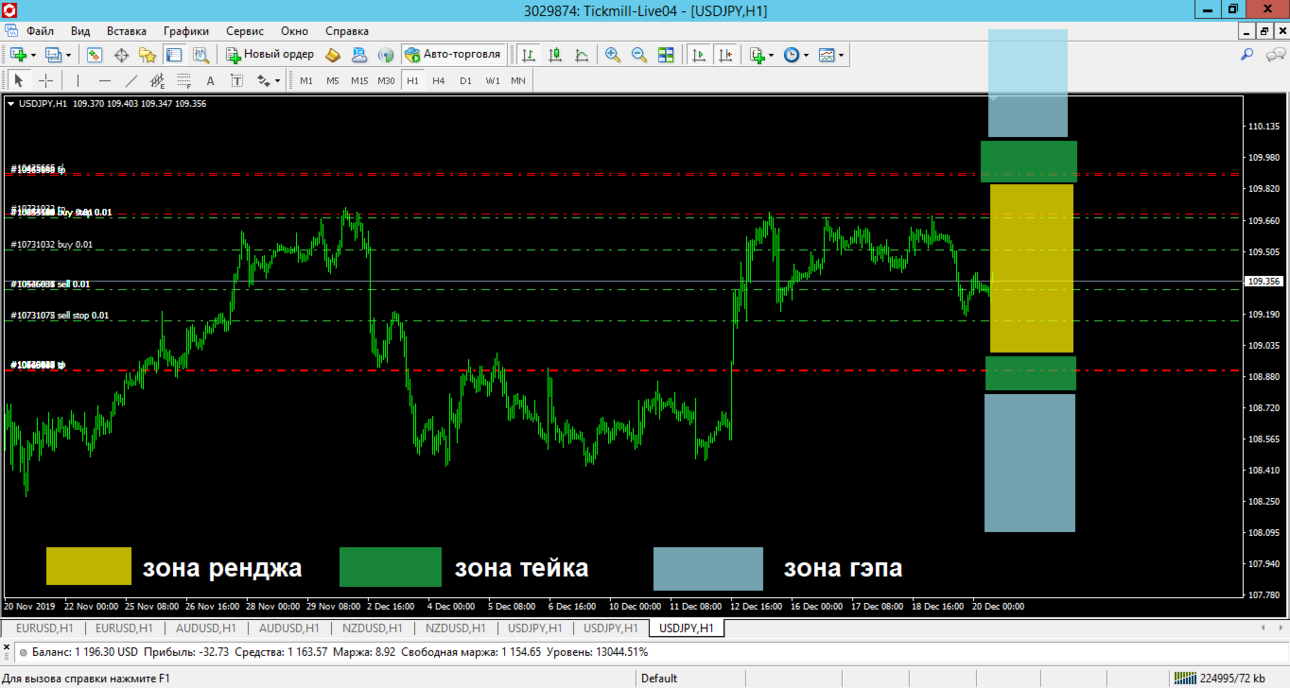Toggle the chart shift button
The height and width of the screenshot is (688, 1290).
click(x=725, y=55)
